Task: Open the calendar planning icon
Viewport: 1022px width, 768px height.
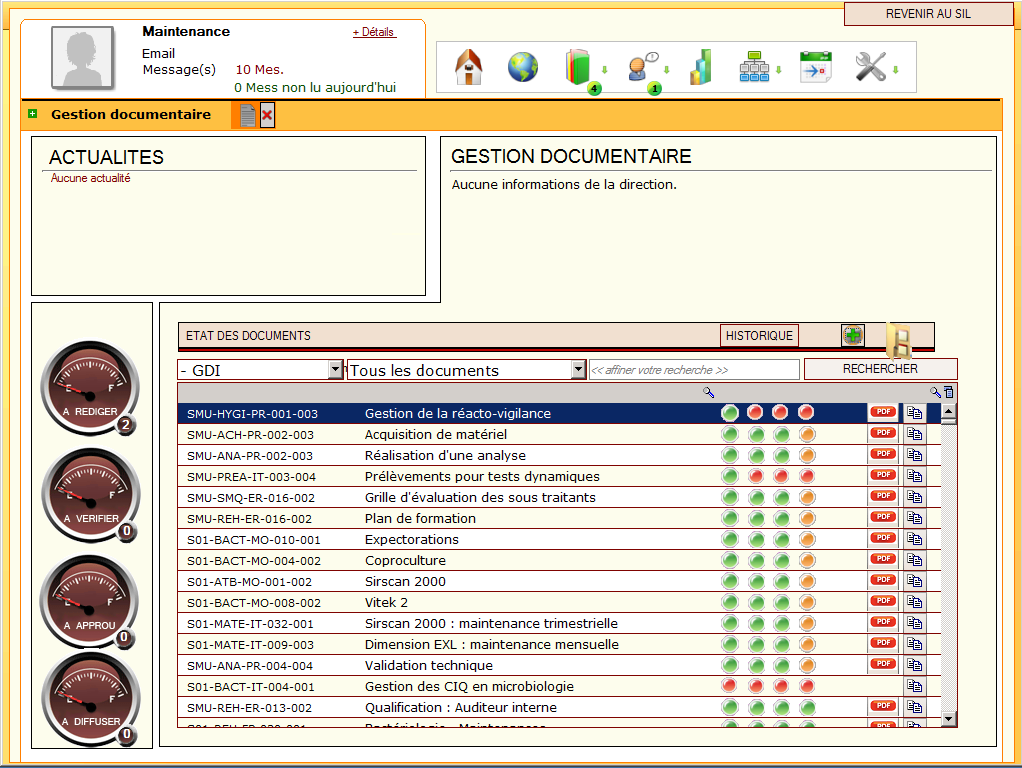Action: coord(815,68)
